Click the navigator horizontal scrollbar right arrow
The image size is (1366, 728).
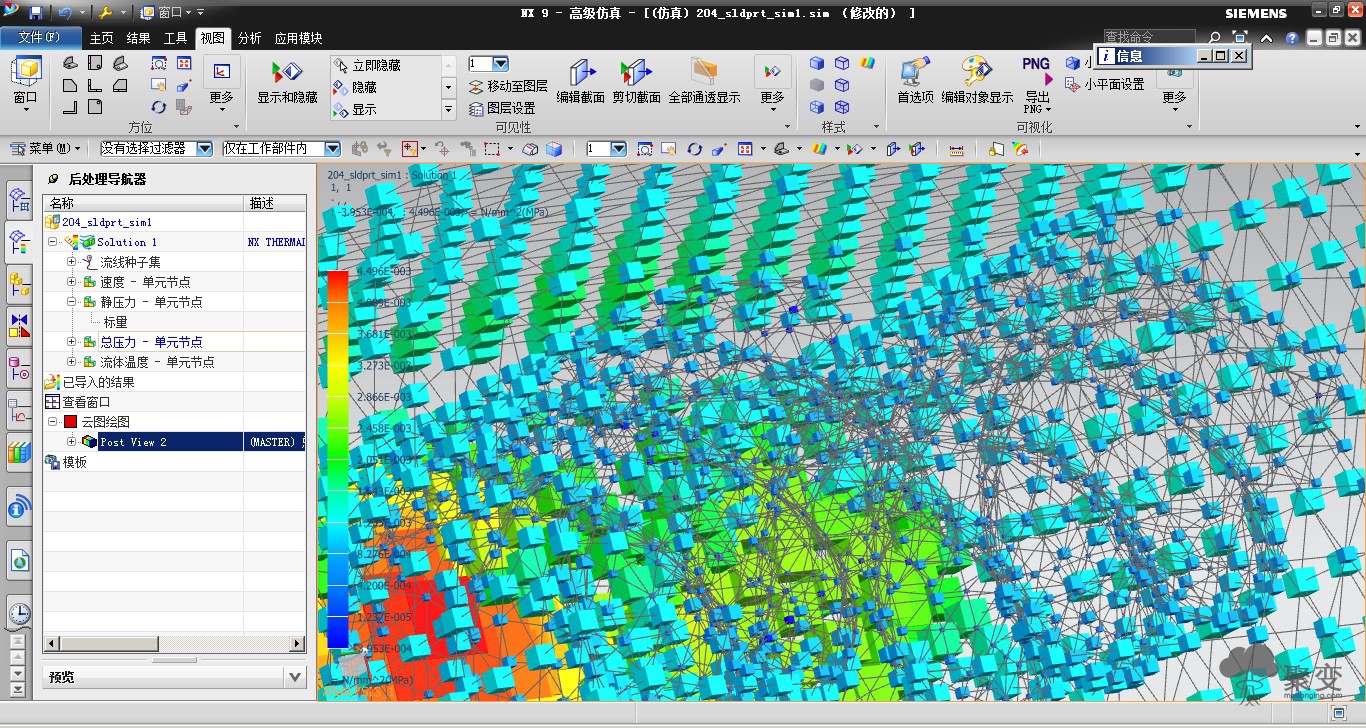click(297, 643)
